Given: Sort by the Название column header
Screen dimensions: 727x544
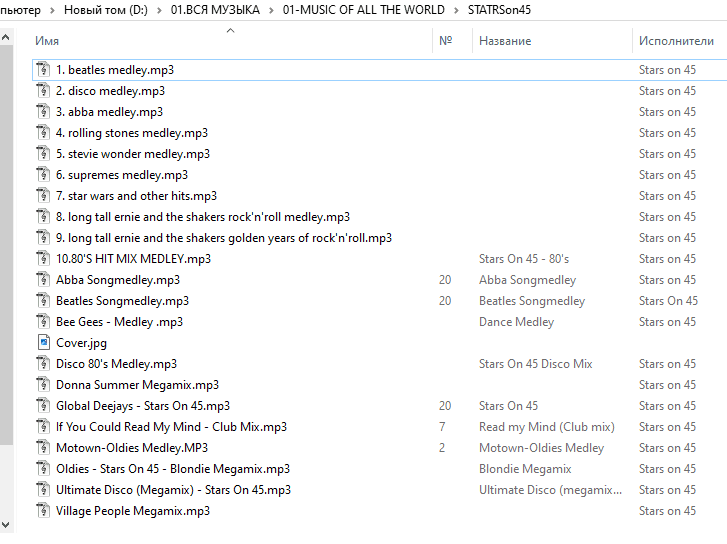Looking at the screenshot, I should pos(505,41).
